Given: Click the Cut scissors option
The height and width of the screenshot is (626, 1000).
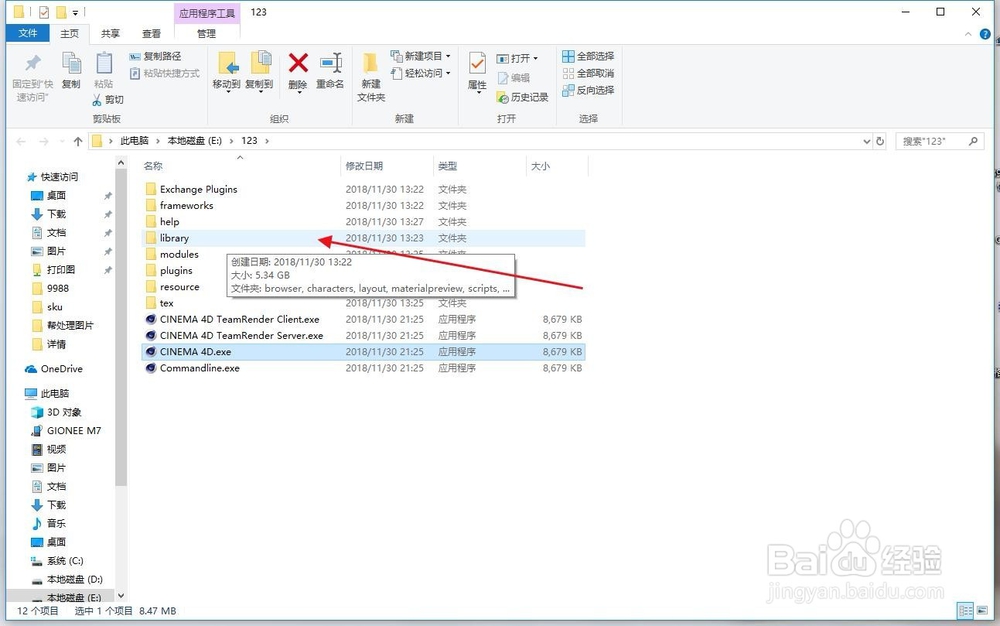Looking at the screenshot, I should pos(108,99).
